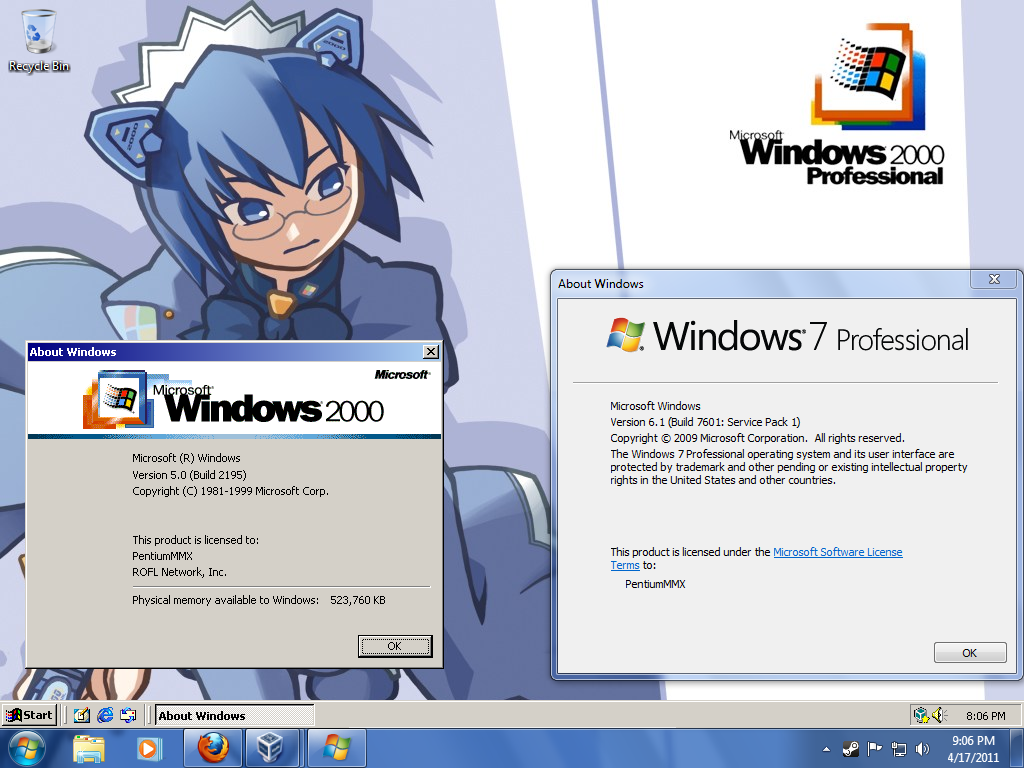Click Copyright 1981-1999 Microsoft Corp. text
Image resolution: width=1024 pixels, height=768 pixels.
tap(230, 491)
